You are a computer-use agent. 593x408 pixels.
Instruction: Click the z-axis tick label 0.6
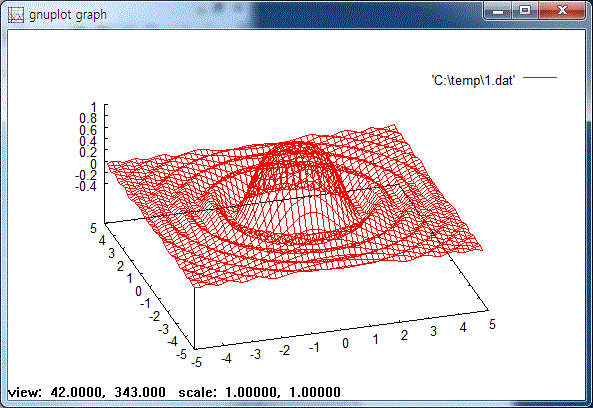(x=88, y=130)
